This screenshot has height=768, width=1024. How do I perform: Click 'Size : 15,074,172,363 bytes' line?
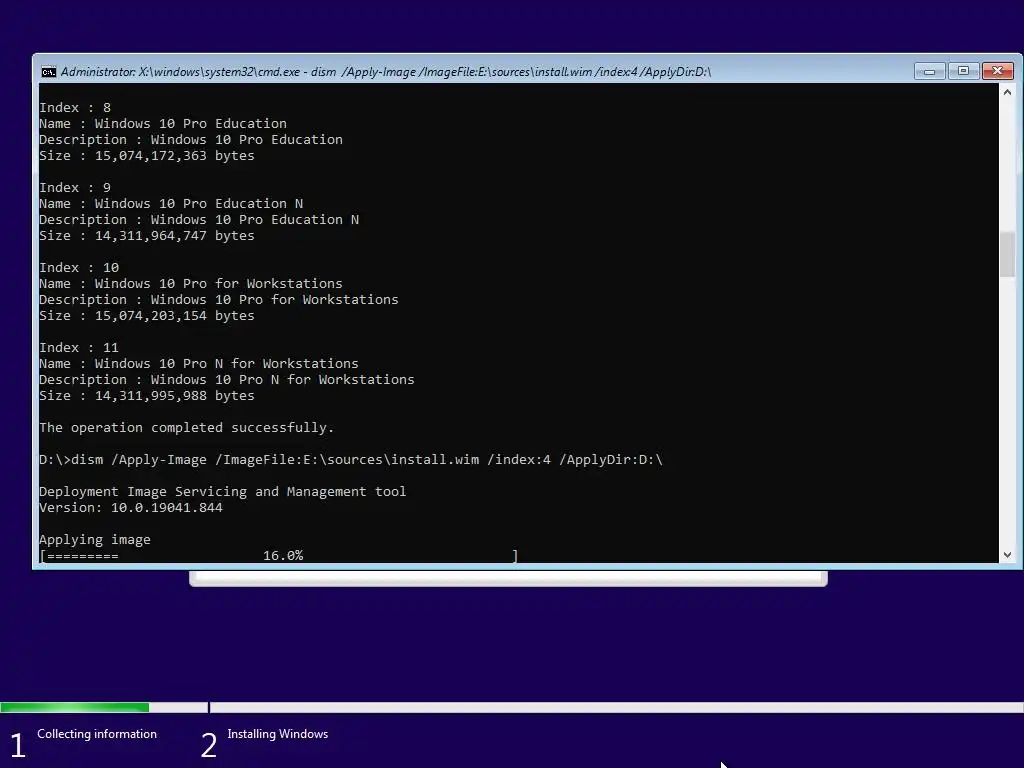point(147,155)
